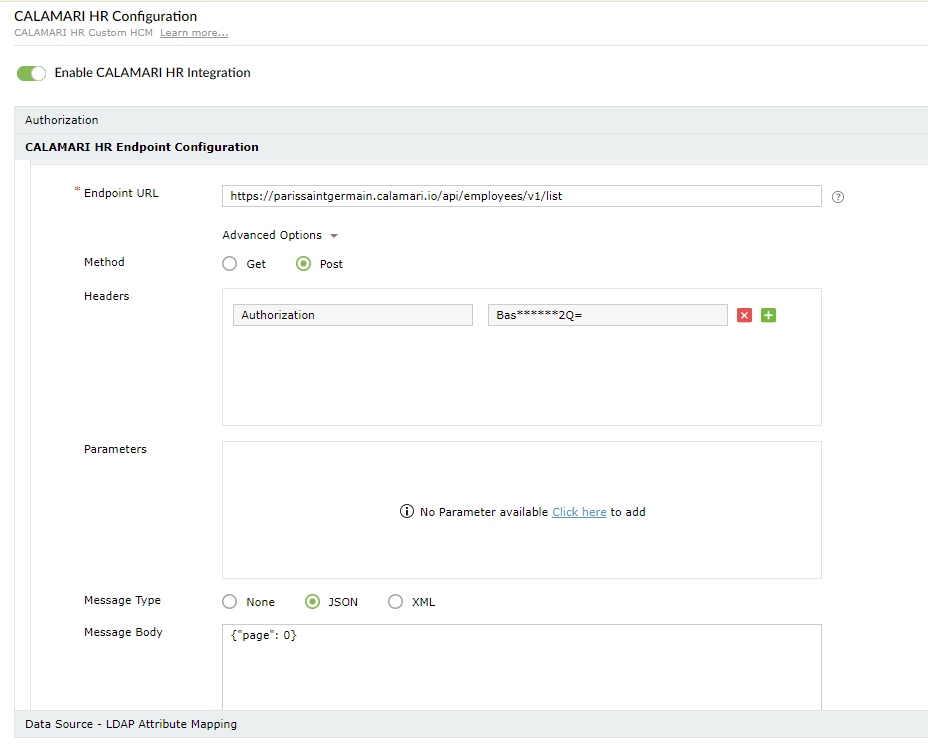This screenshot has height=747, width=928.
Task: Collapse the Advanced Options section
Action: tap(280, 235)
